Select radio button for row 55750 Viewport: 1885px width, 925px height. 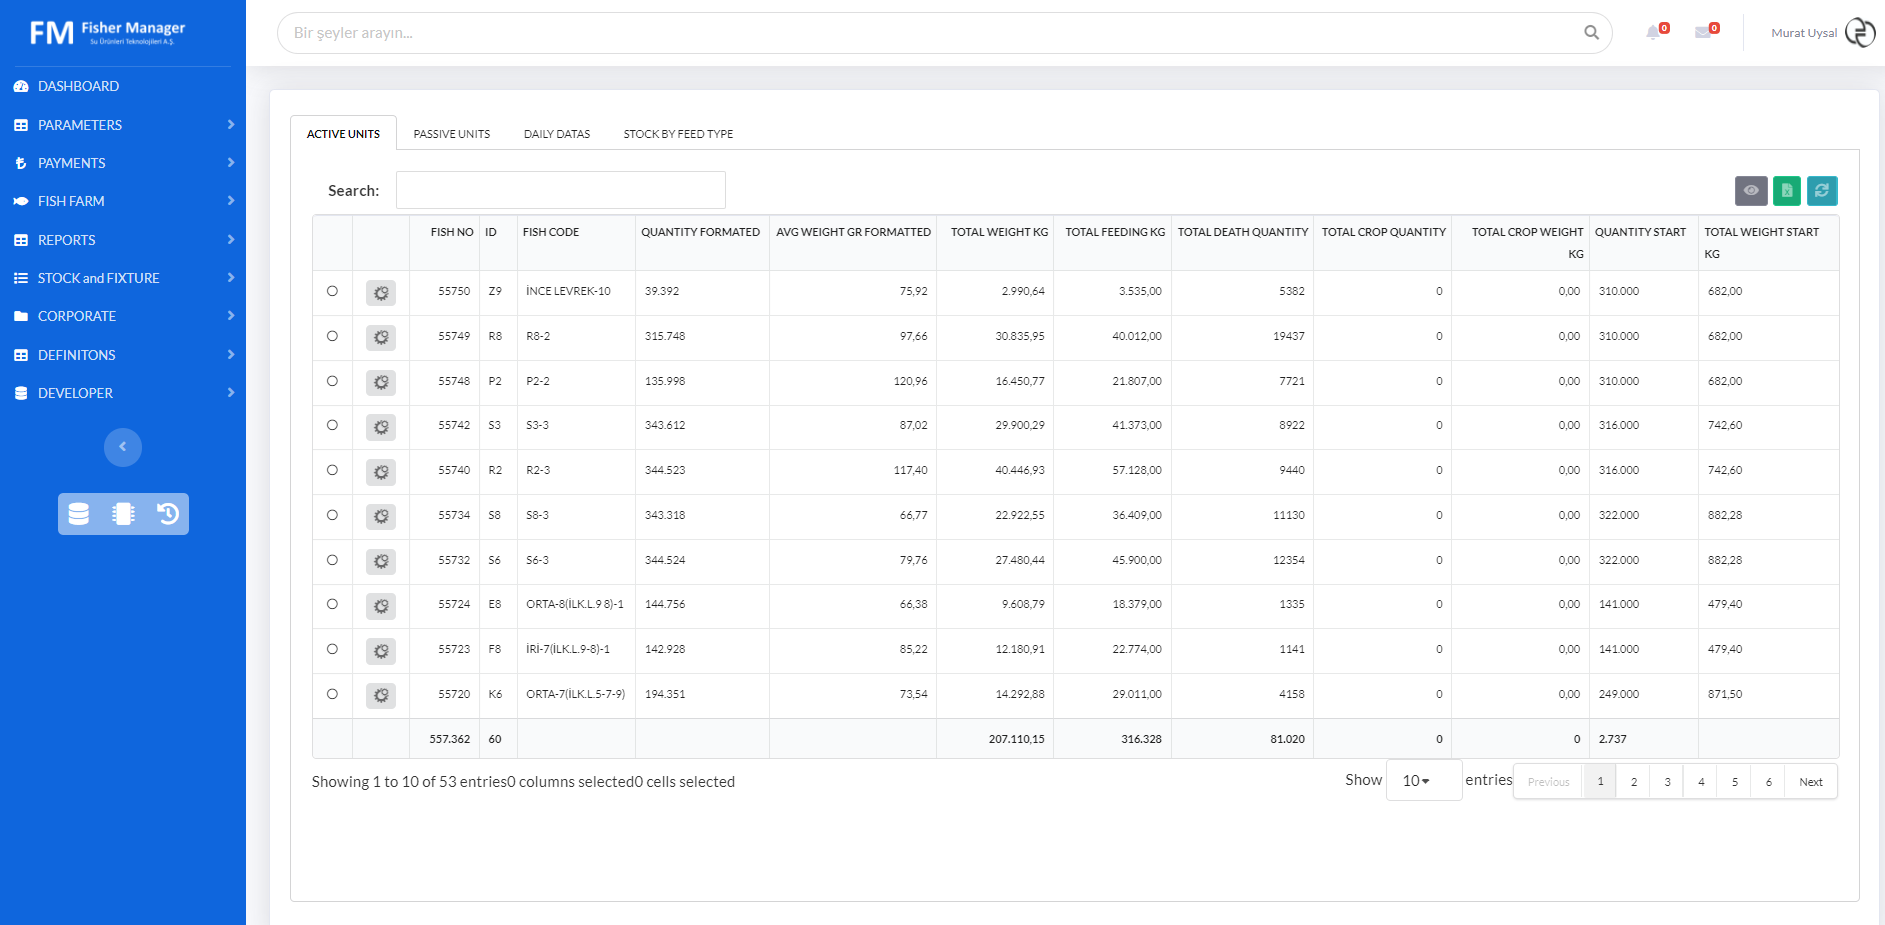(332, 291)
